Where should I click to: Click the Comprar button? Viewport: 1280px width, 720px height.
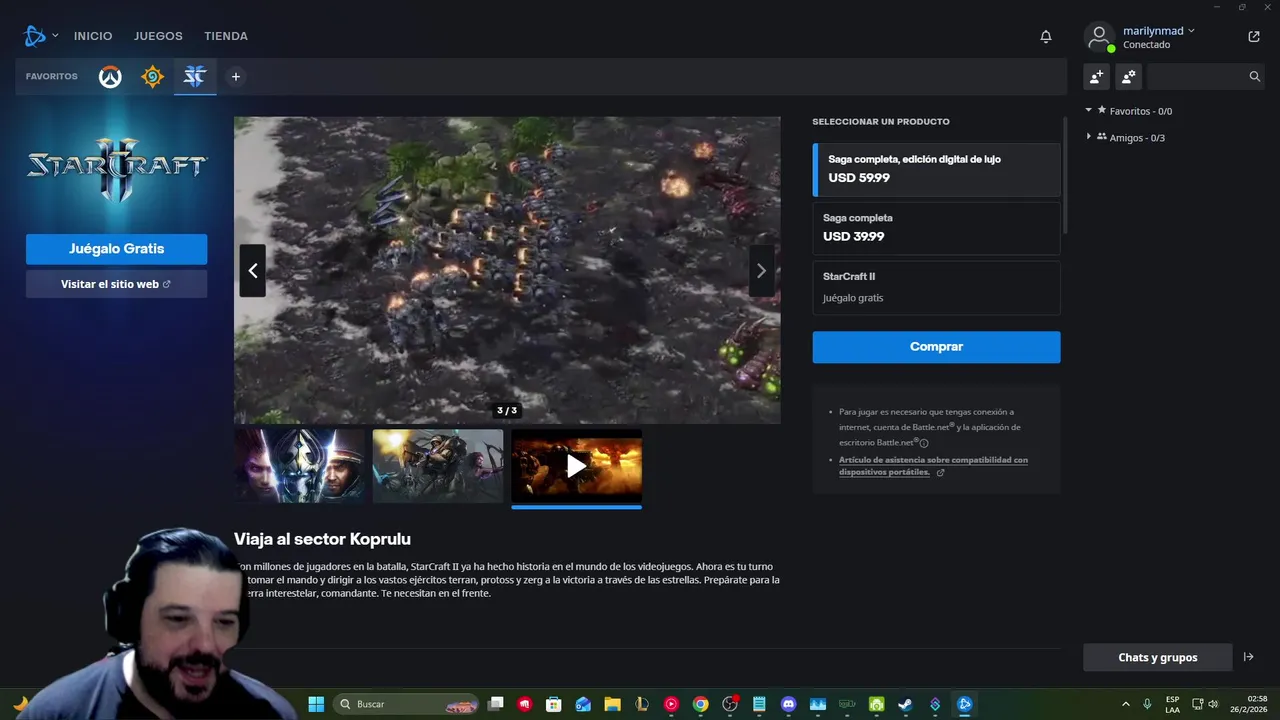click(x=937, y=347)
